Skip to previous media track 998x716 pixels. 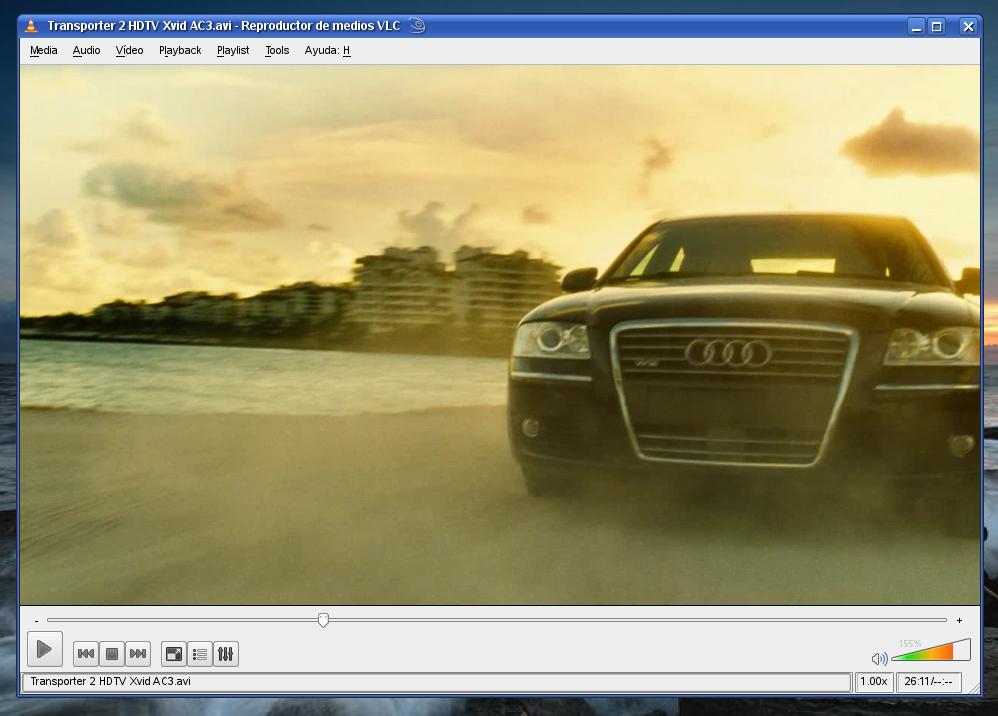[86, 654]
